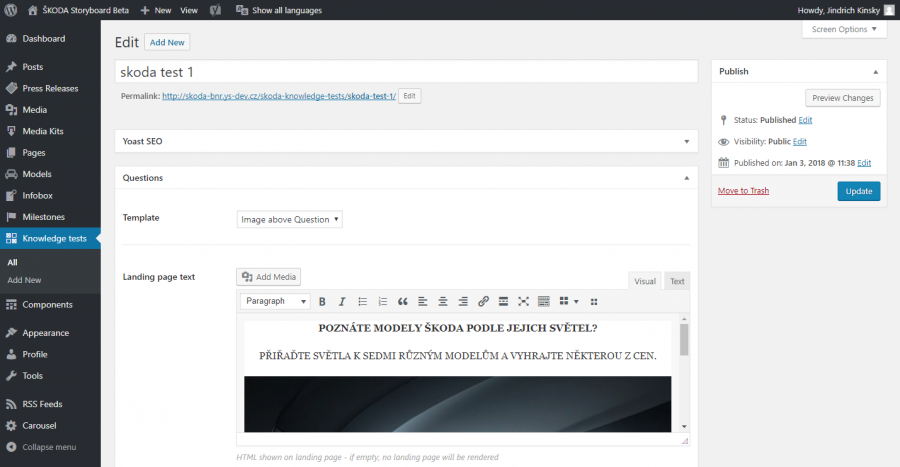900x467 pixels.
Task: Align text left
Action: 423,301
